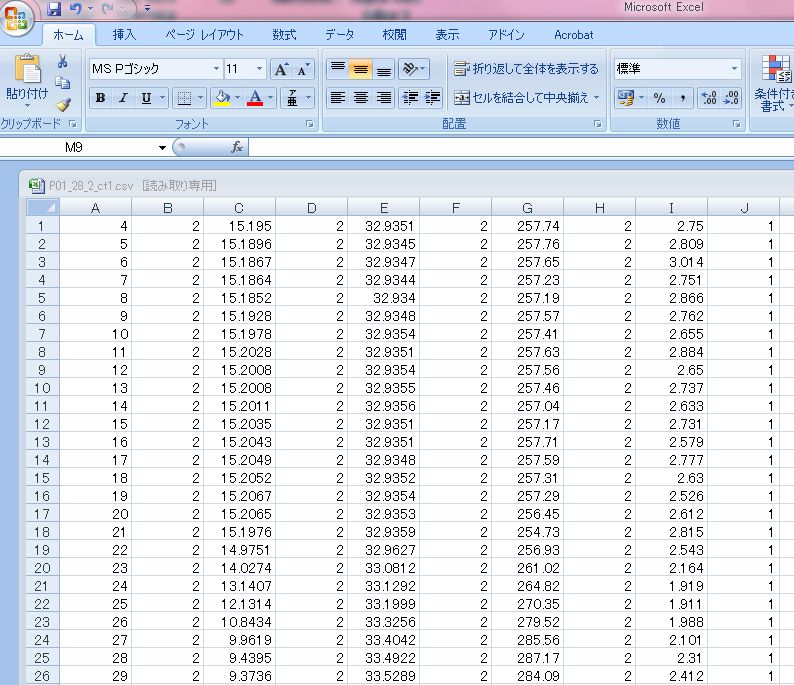This screenshot has width=794, height=685.
Task: Switch to the 挿入 ribbon tab
Action: (125, 35)
